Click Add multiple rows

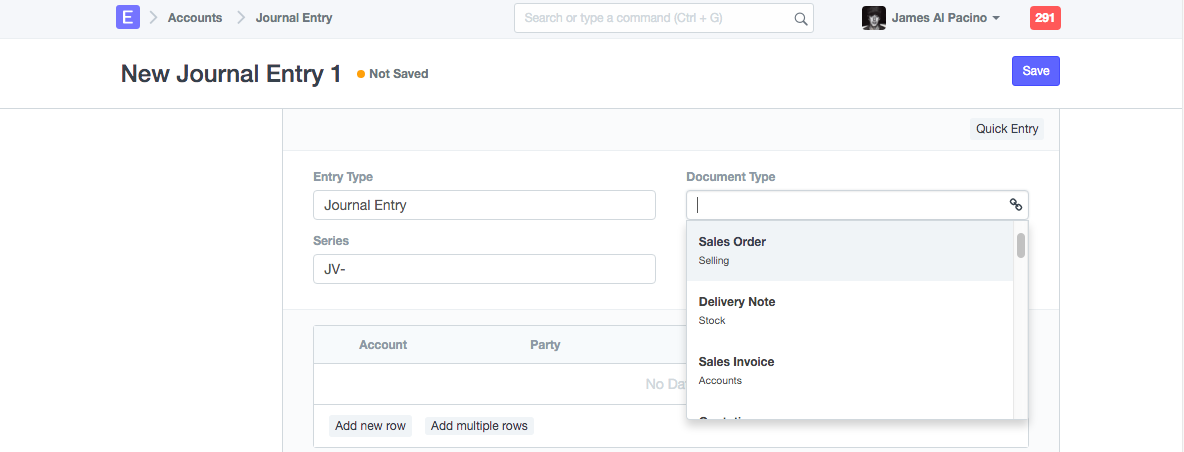pyautogui.click(x=479, y=426)
